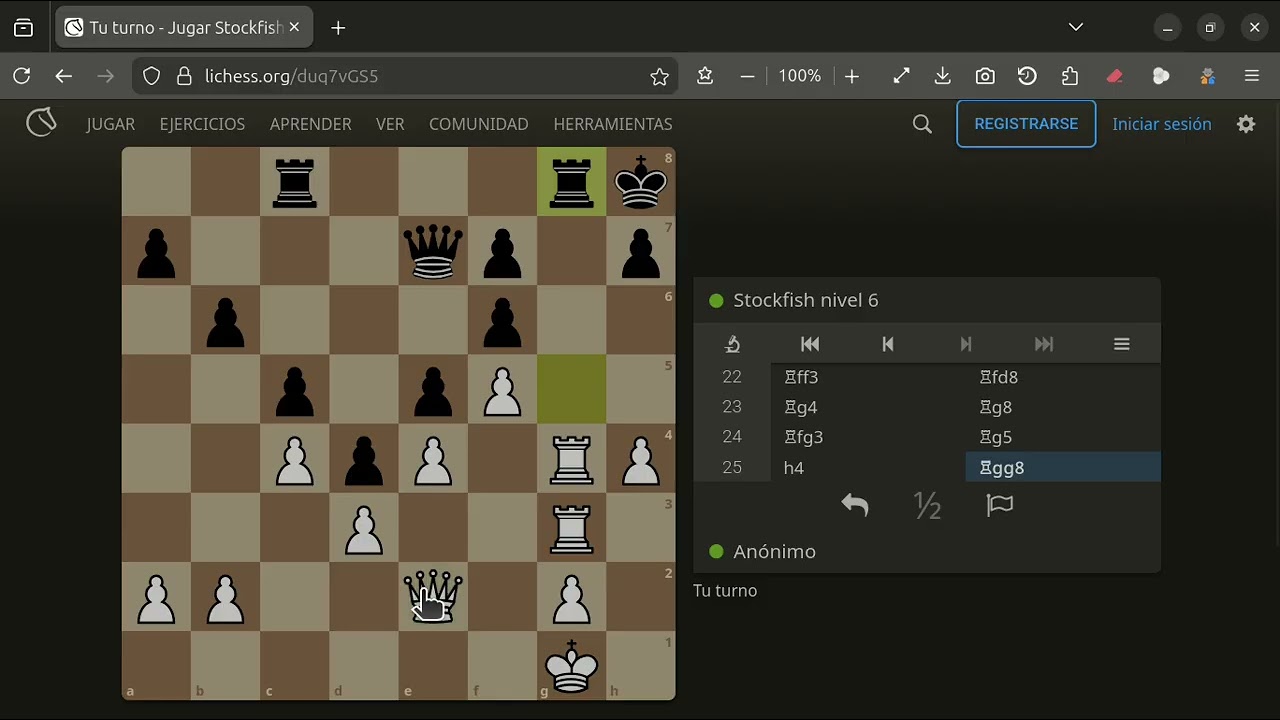This screenshot has width=1280, height=720.
Task: Open the HERRAMIENTAS menu
Action: tap(613, 124)
